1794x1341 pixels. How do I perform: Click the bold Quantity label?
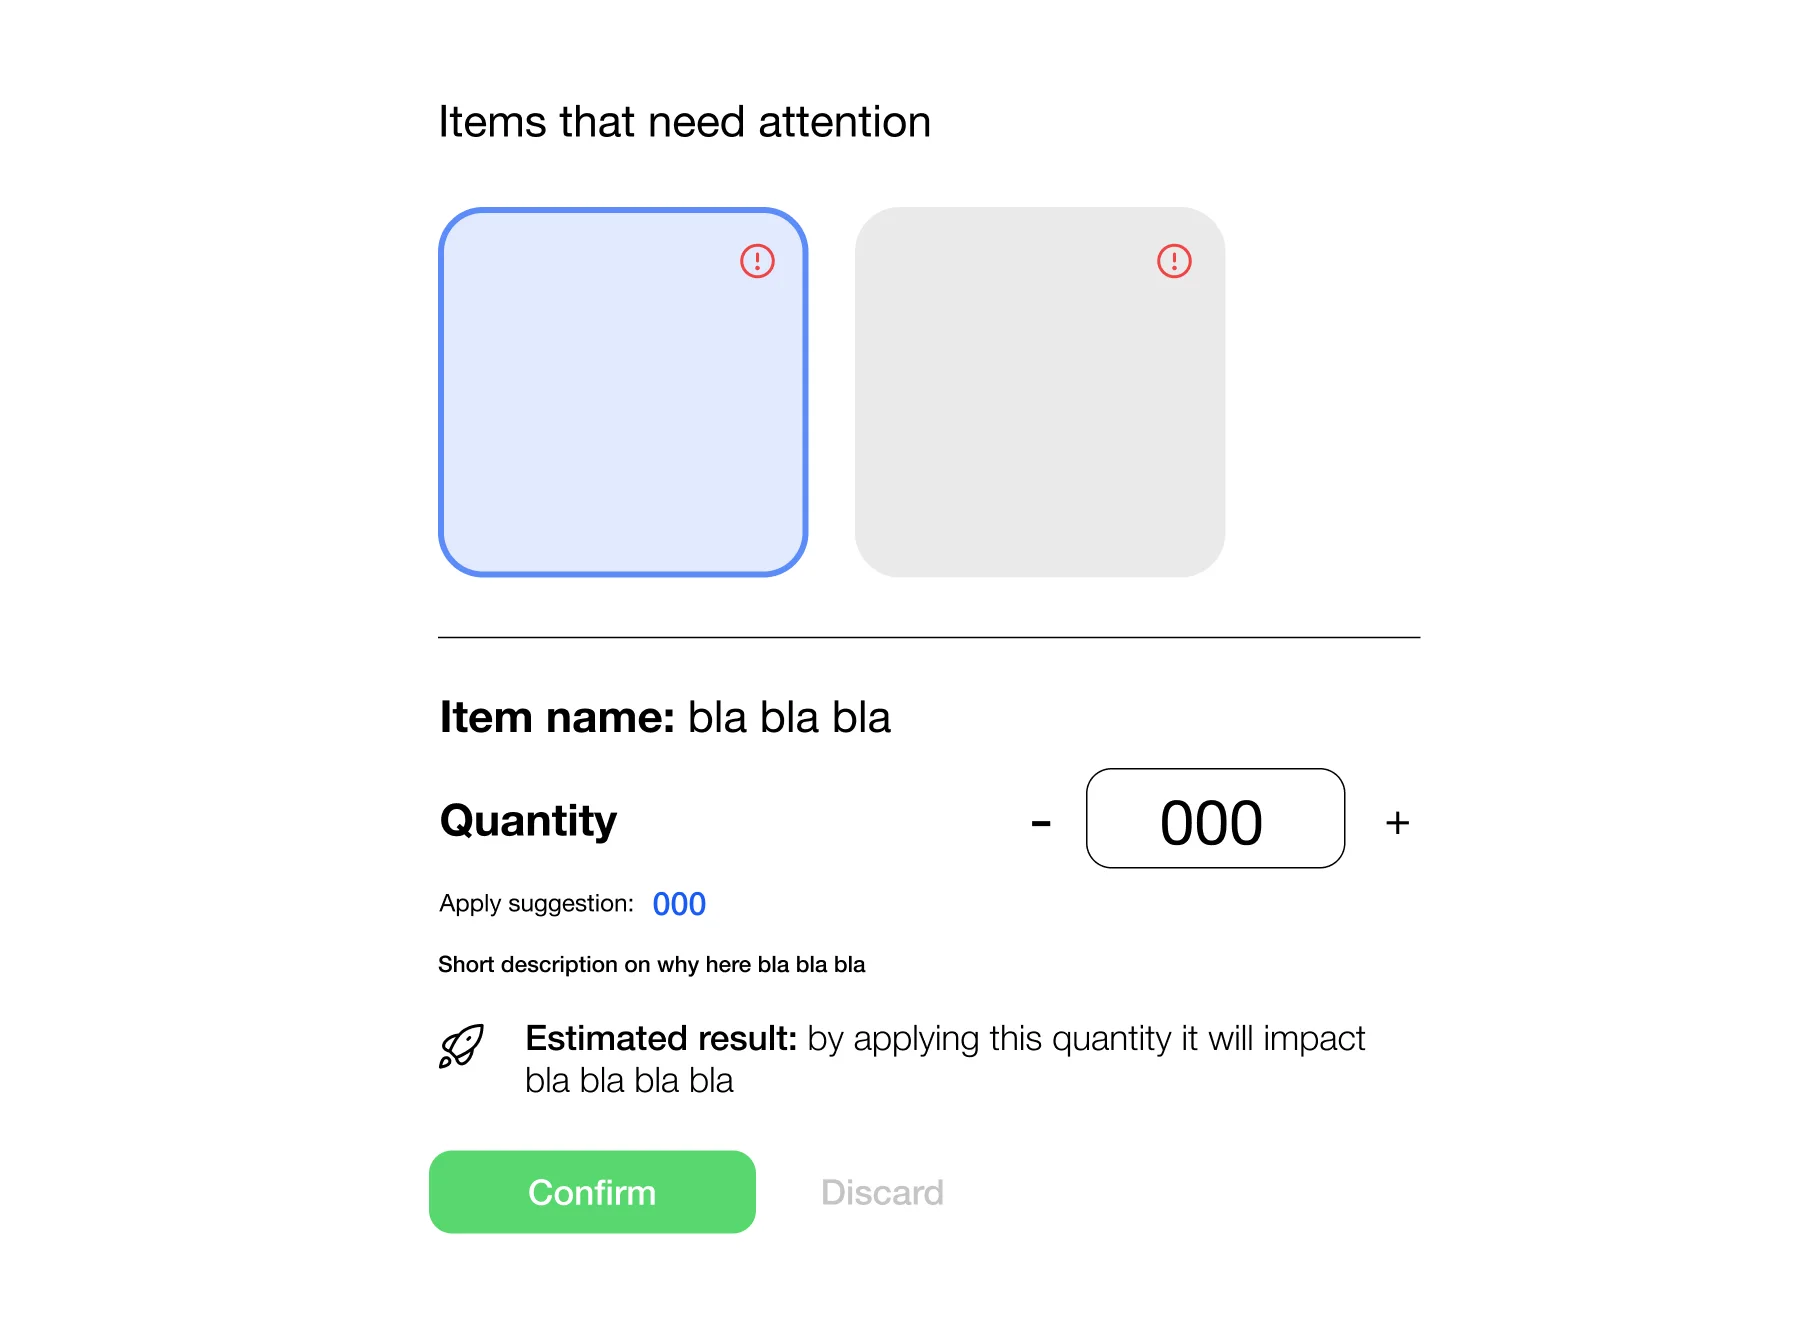[x=528, y=821]
